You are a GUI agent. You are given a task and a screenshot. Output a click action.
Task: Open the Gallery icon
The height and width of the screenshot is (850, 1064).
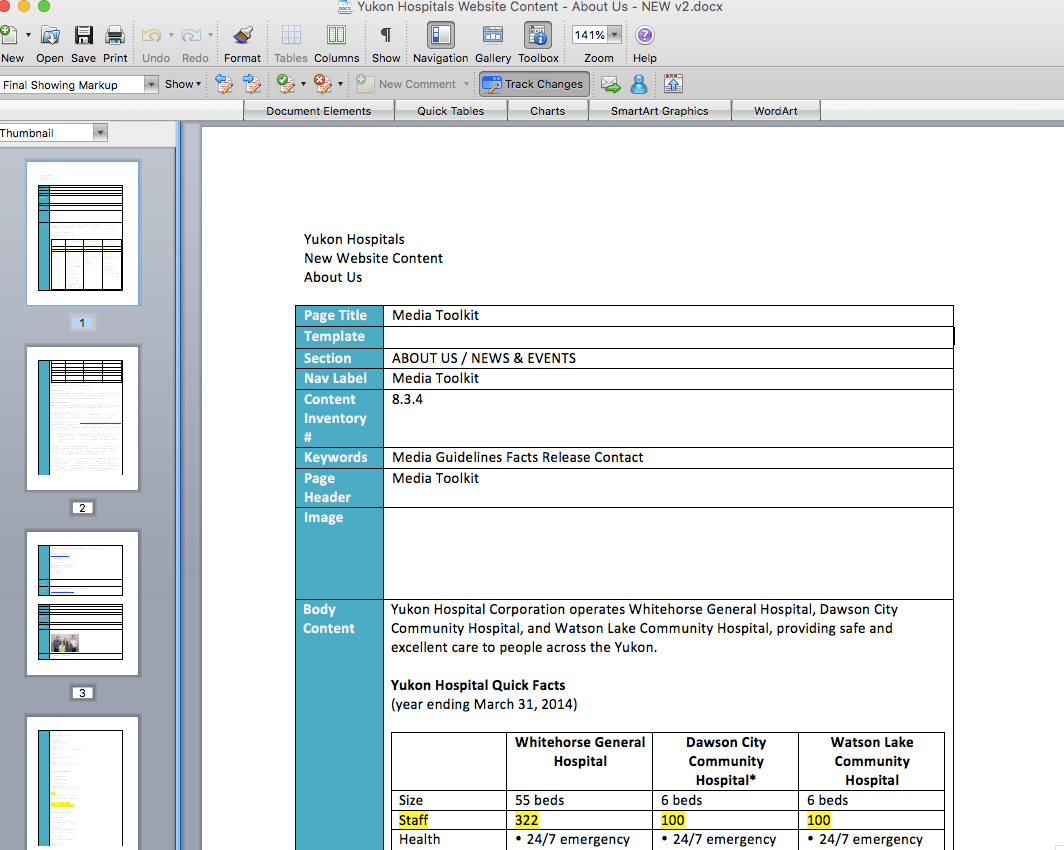tap(493, 35)
